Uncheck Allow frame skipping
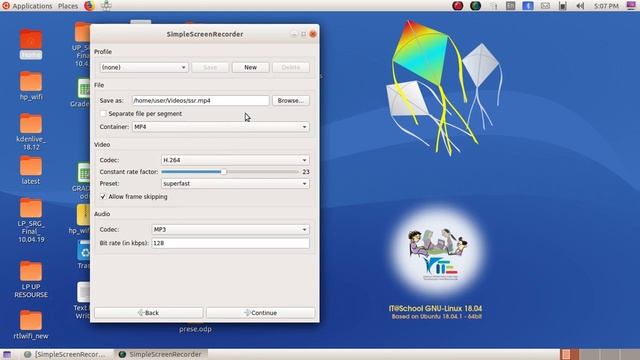640x360 pixels. pyautogui.click(x=103, y=196)
